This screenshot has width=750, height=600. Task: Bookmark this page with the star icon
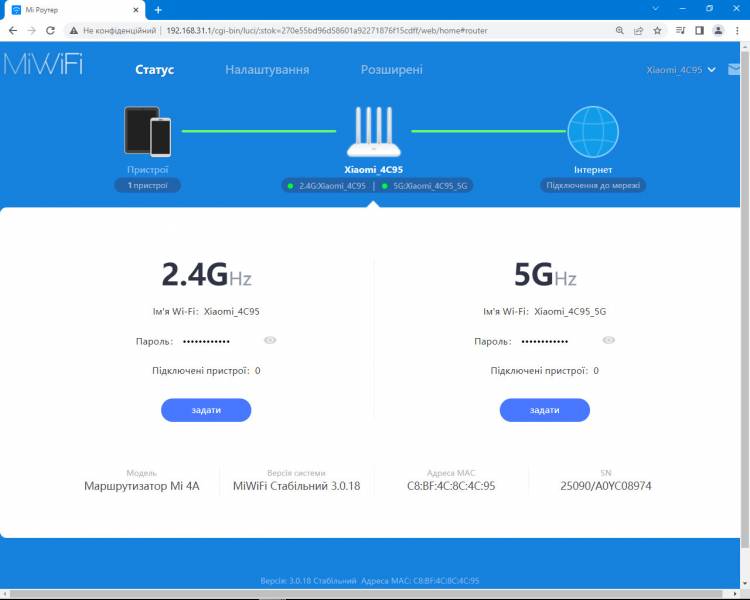coord(657,31)
